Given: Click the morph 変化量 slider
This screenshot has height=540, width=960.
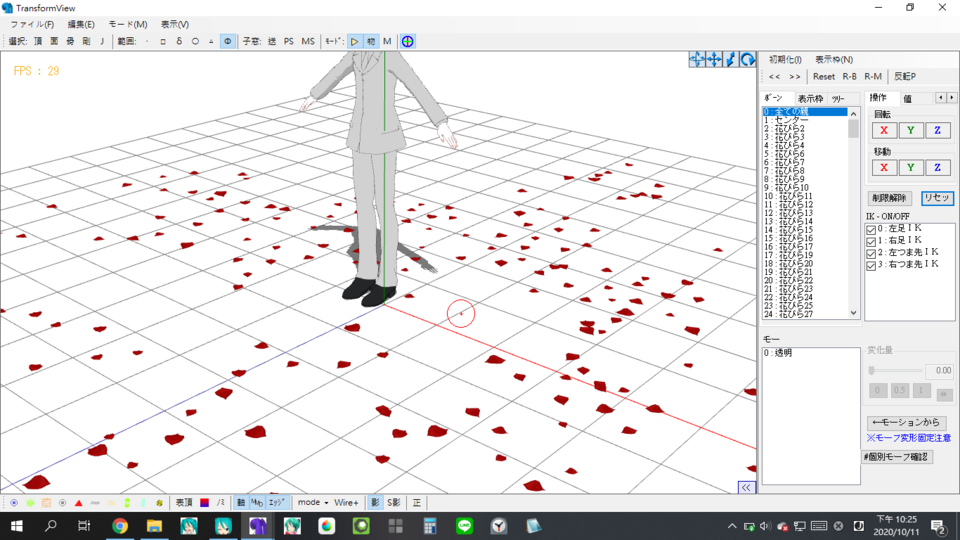Looking at the screenshot, I should 896,370.
